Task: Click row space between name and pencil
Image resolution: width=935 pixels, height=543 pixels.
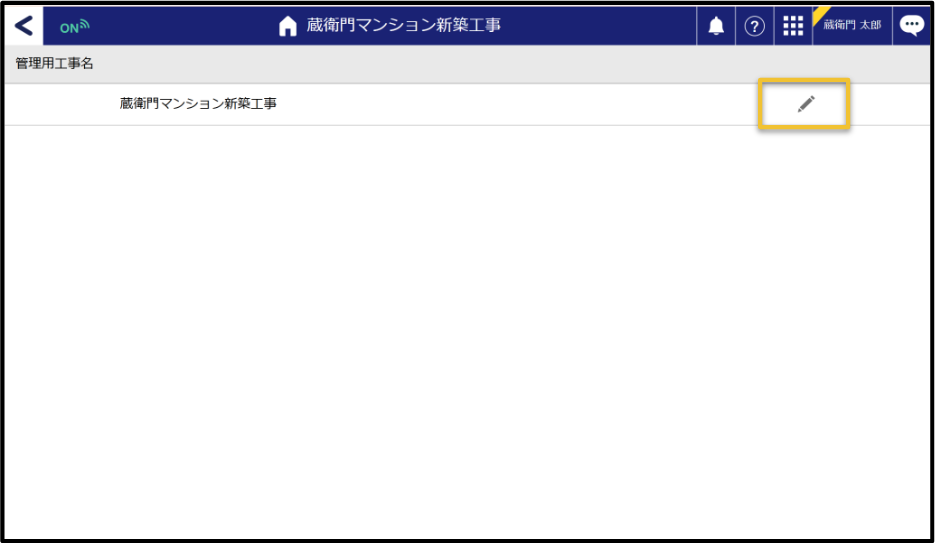Action: click(x=520, y=104)
